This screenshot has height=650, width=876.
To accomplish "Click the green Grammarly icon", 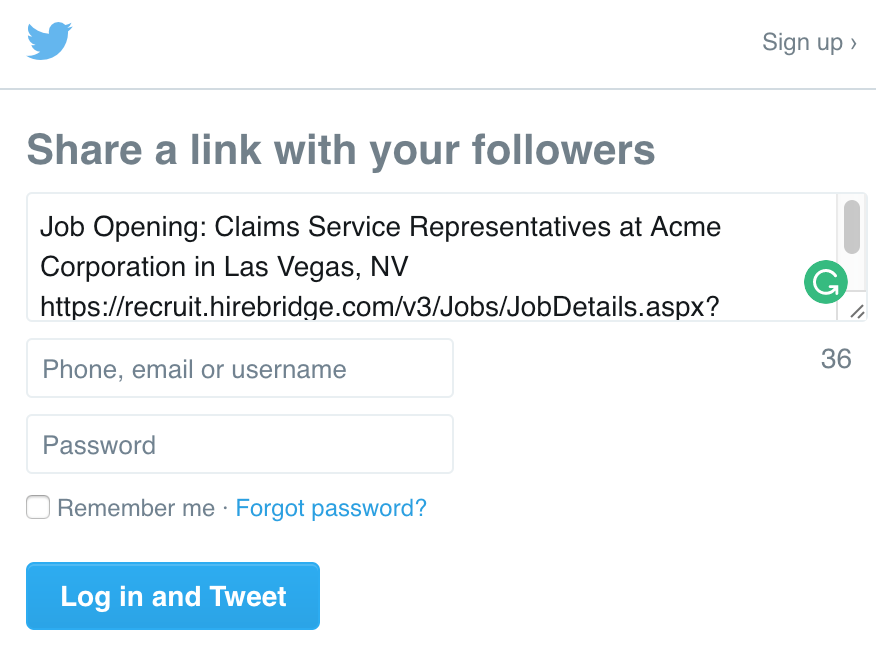I will click(x=825, y=283).
